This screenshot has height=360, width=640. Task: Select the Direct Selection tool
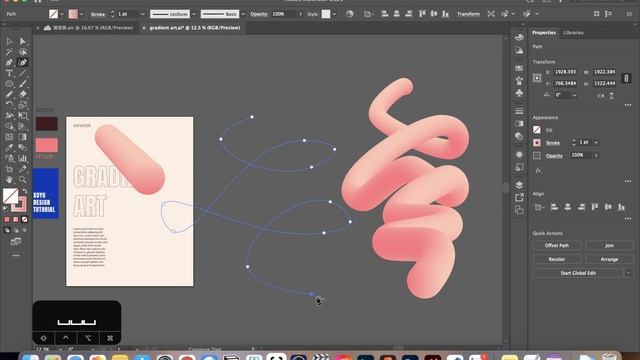pos(23,41)
